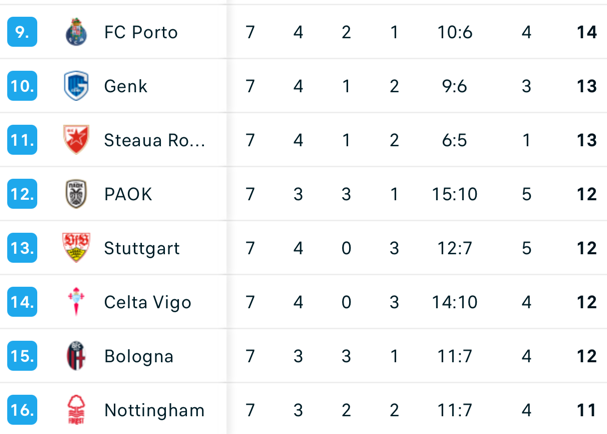
Task: Click the Steaua Roșie red star crest
Action: [x=76, y=140]
